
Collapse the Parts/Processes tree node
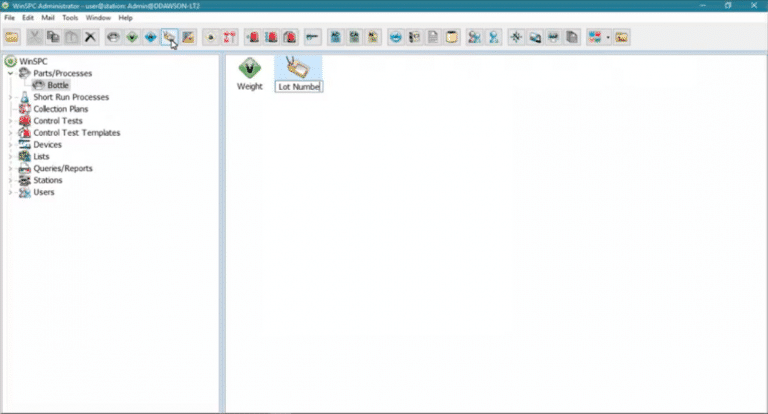[10, 74]
